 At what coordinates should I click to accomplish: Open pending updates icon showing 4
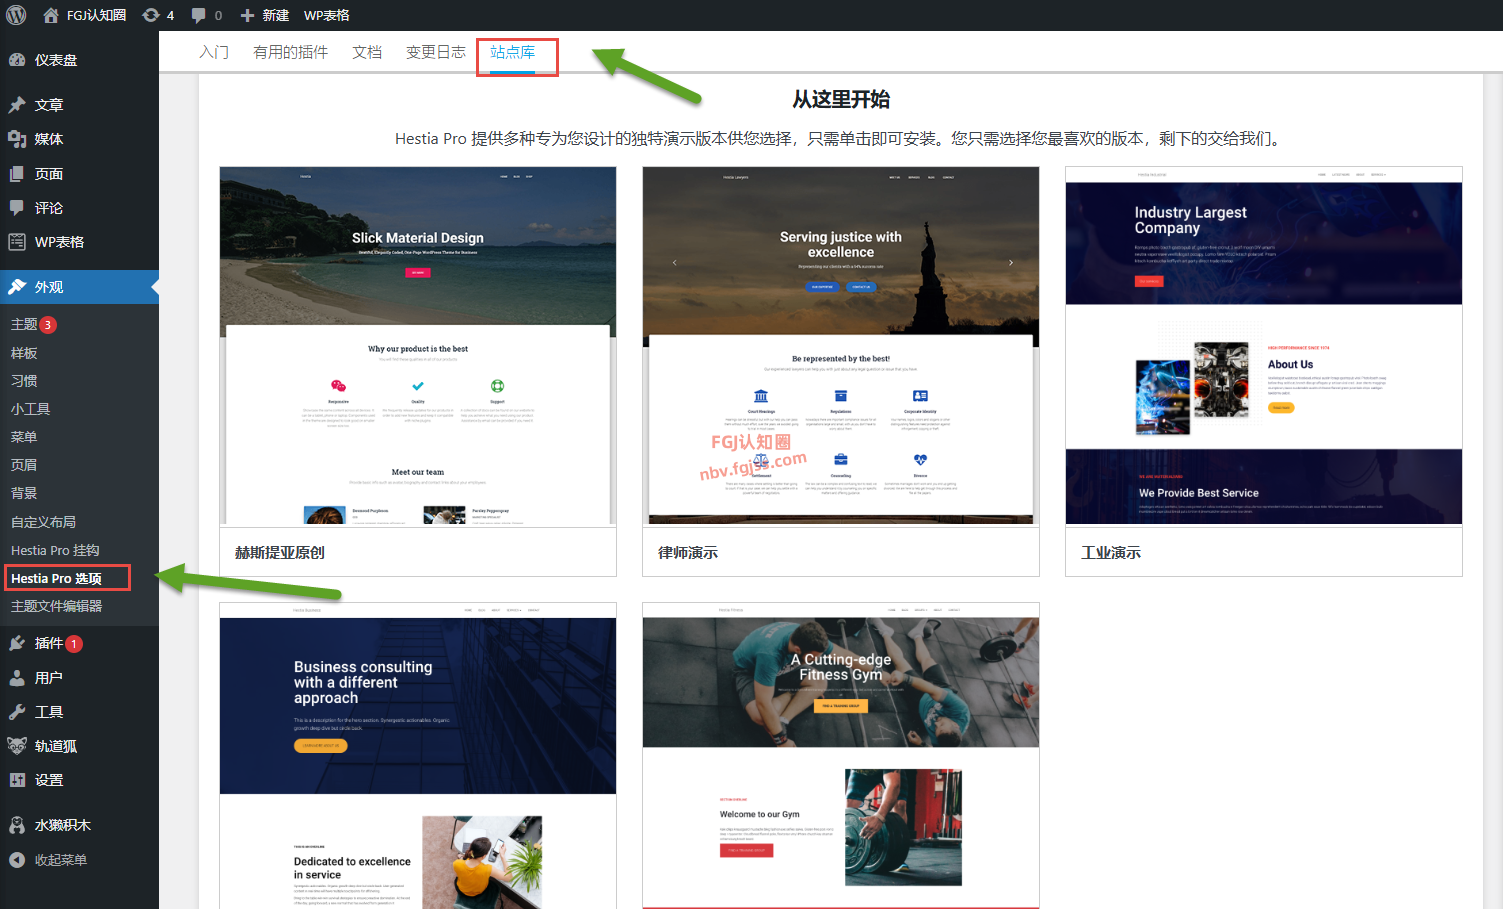(x=151, y=15)
